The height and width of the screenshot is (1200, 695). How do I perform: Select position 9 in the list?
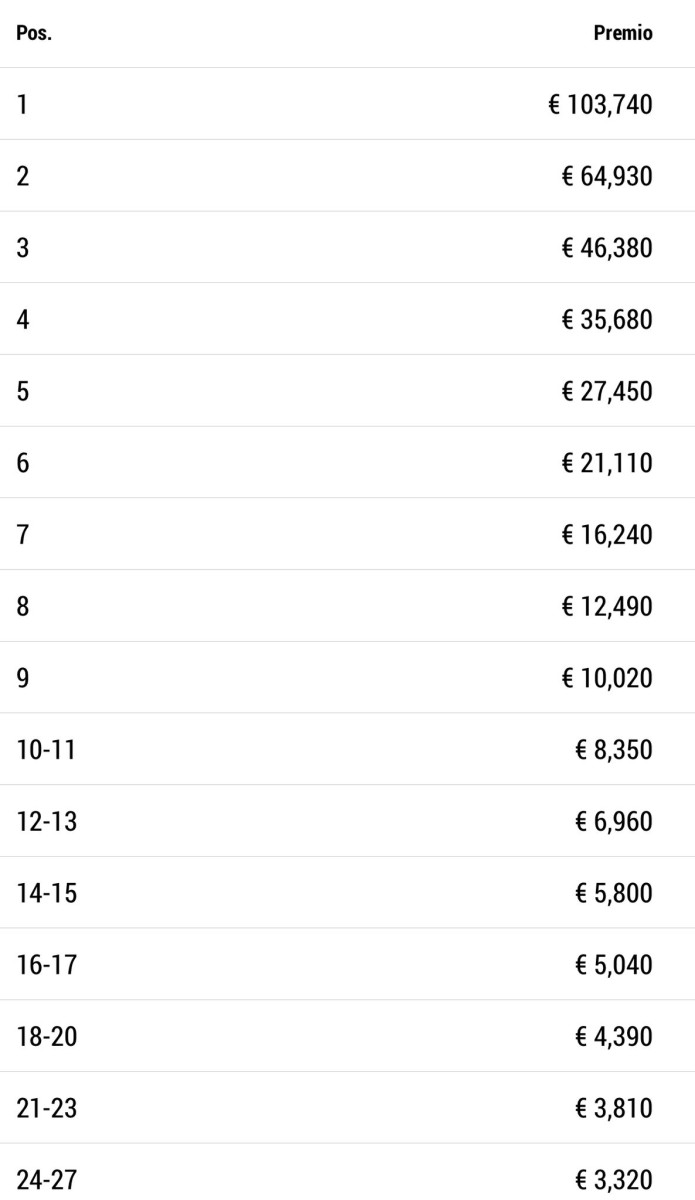click(23, 678)
